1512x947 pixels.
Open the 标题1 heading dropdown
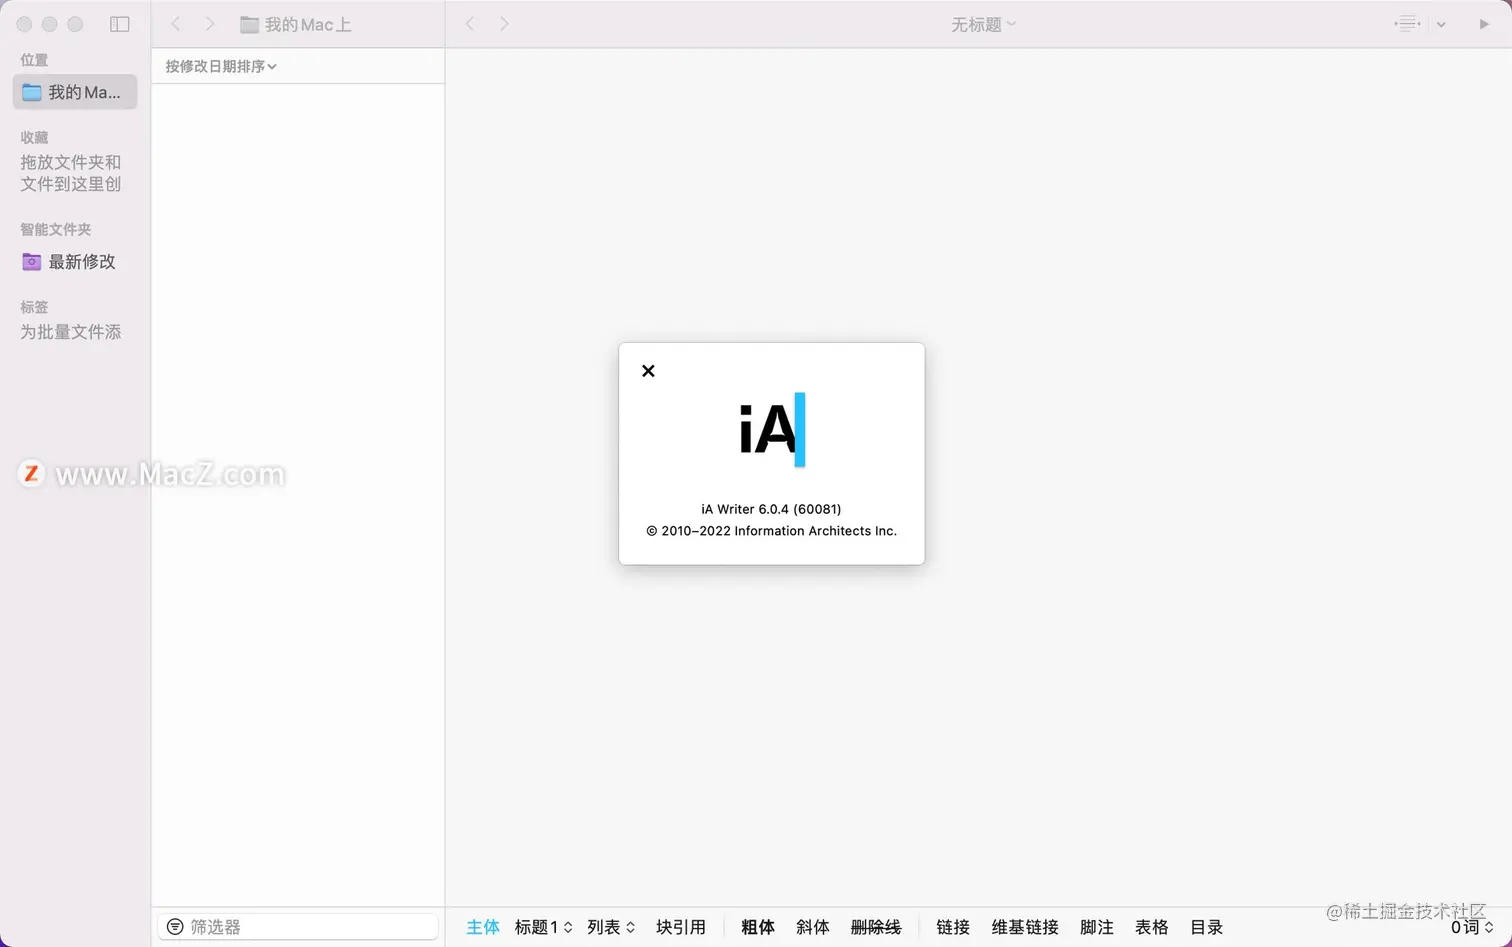pyautogui.click(x=544, y=927)
